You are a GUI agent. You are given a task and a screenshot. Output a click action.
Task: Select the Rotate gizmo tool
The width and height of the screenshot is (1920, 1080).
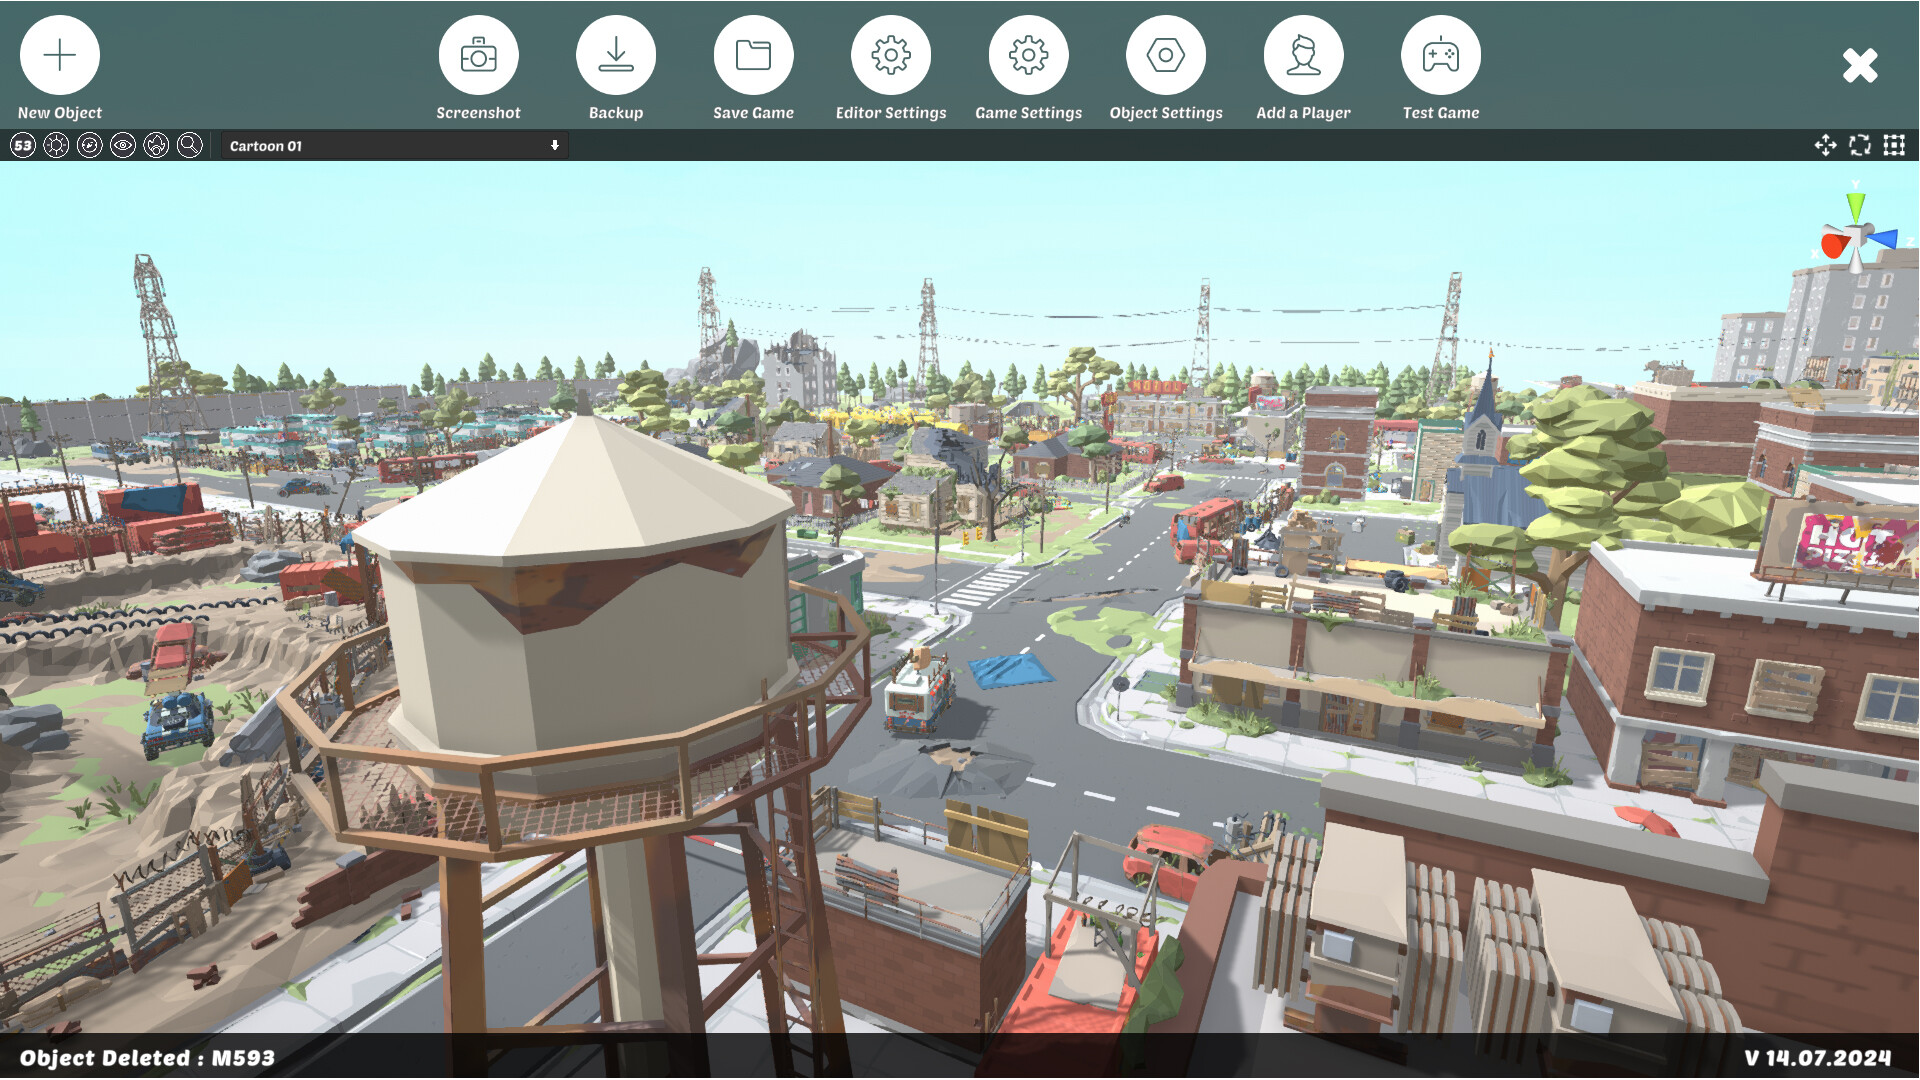[1859, 145]
